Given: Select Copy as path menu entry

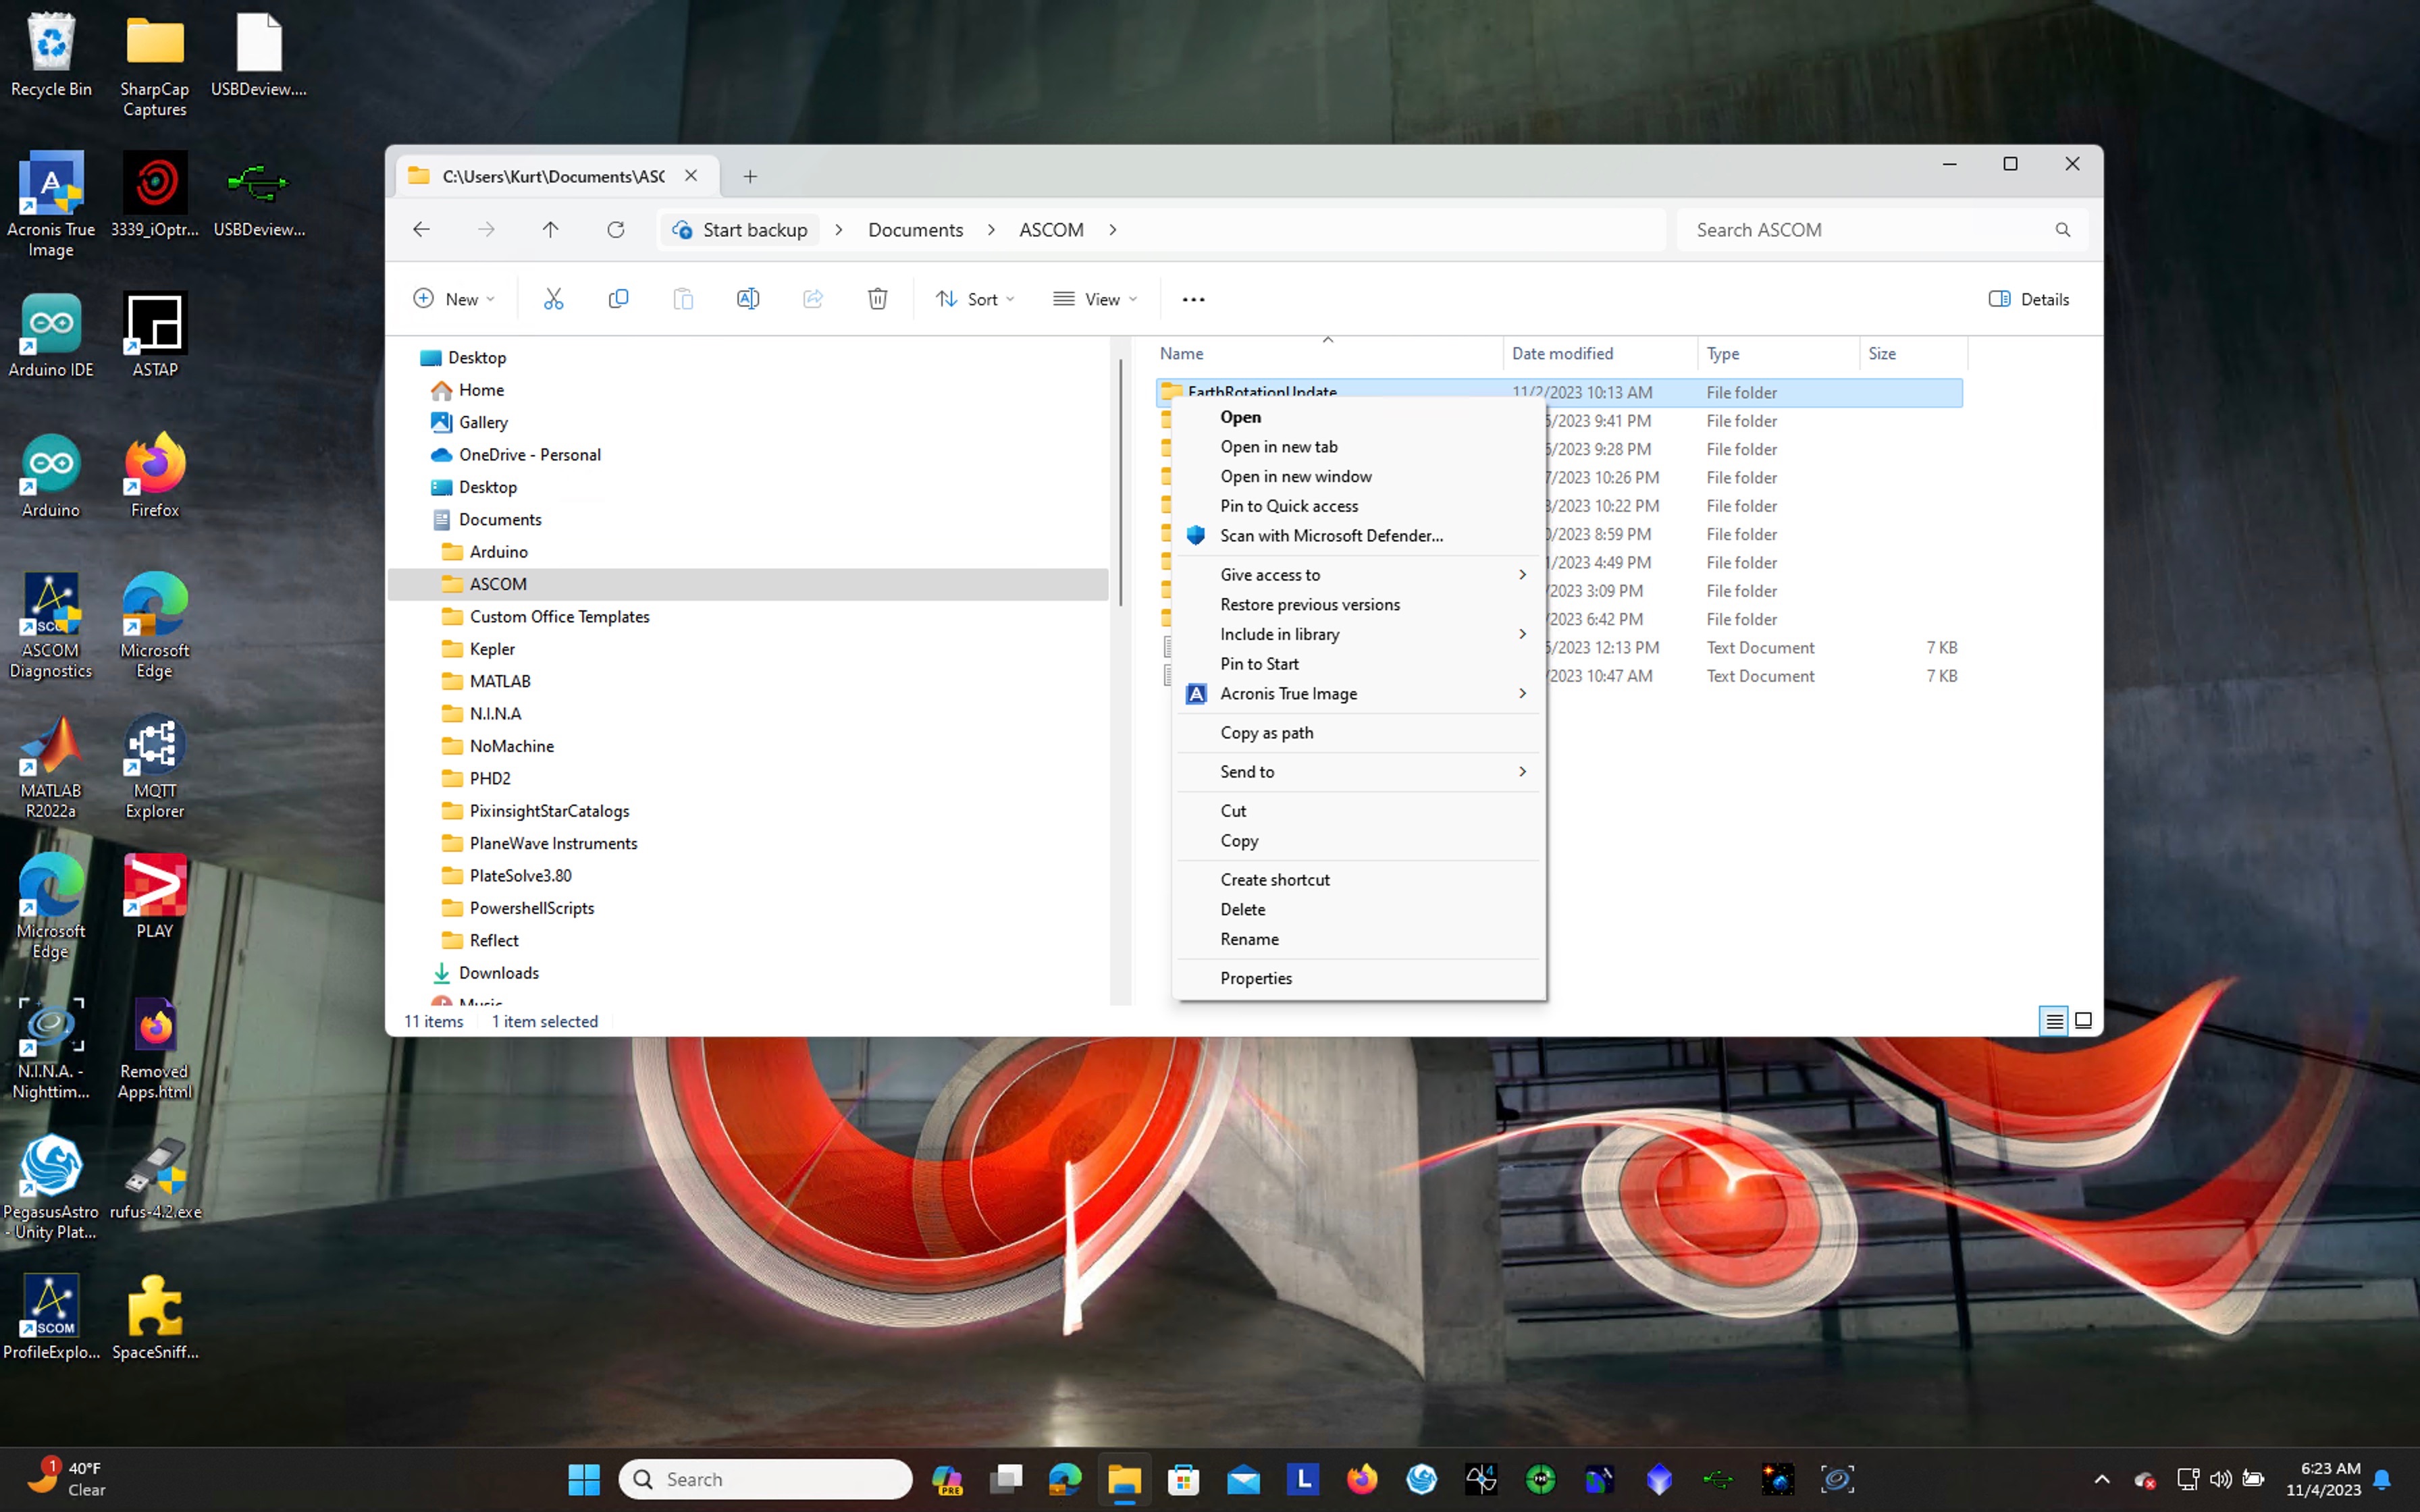Looking at the screenshot, I should click(1266, 733).
